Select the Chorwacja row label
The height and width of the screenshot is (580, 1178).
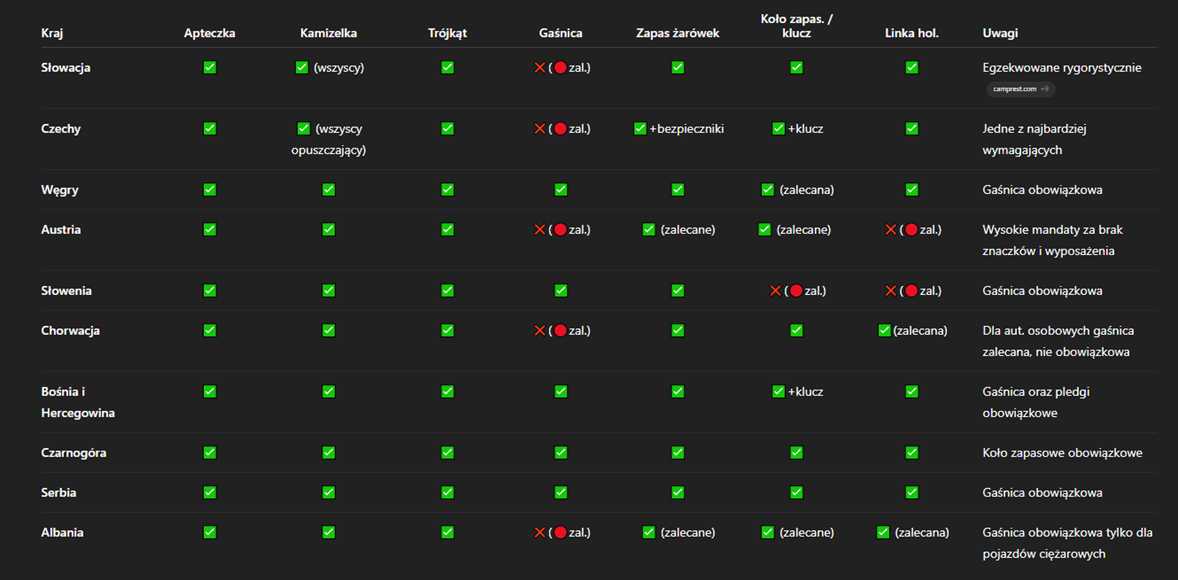70,331
